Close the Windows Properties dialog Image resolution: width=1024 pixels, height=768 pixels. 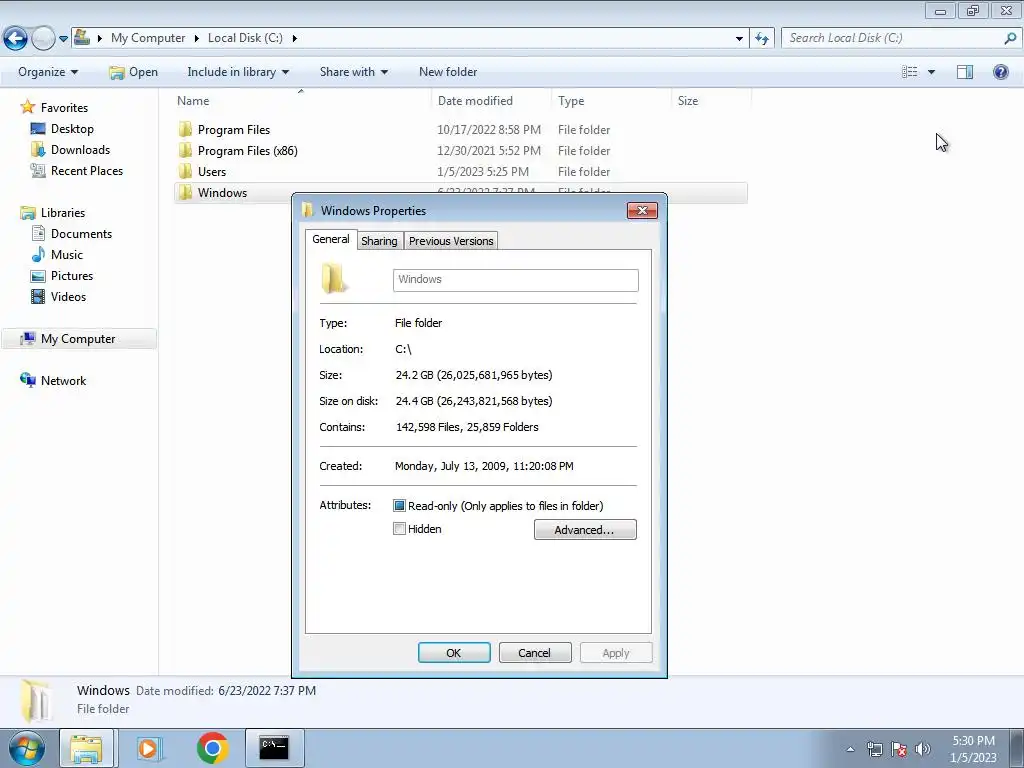[642, 210]
